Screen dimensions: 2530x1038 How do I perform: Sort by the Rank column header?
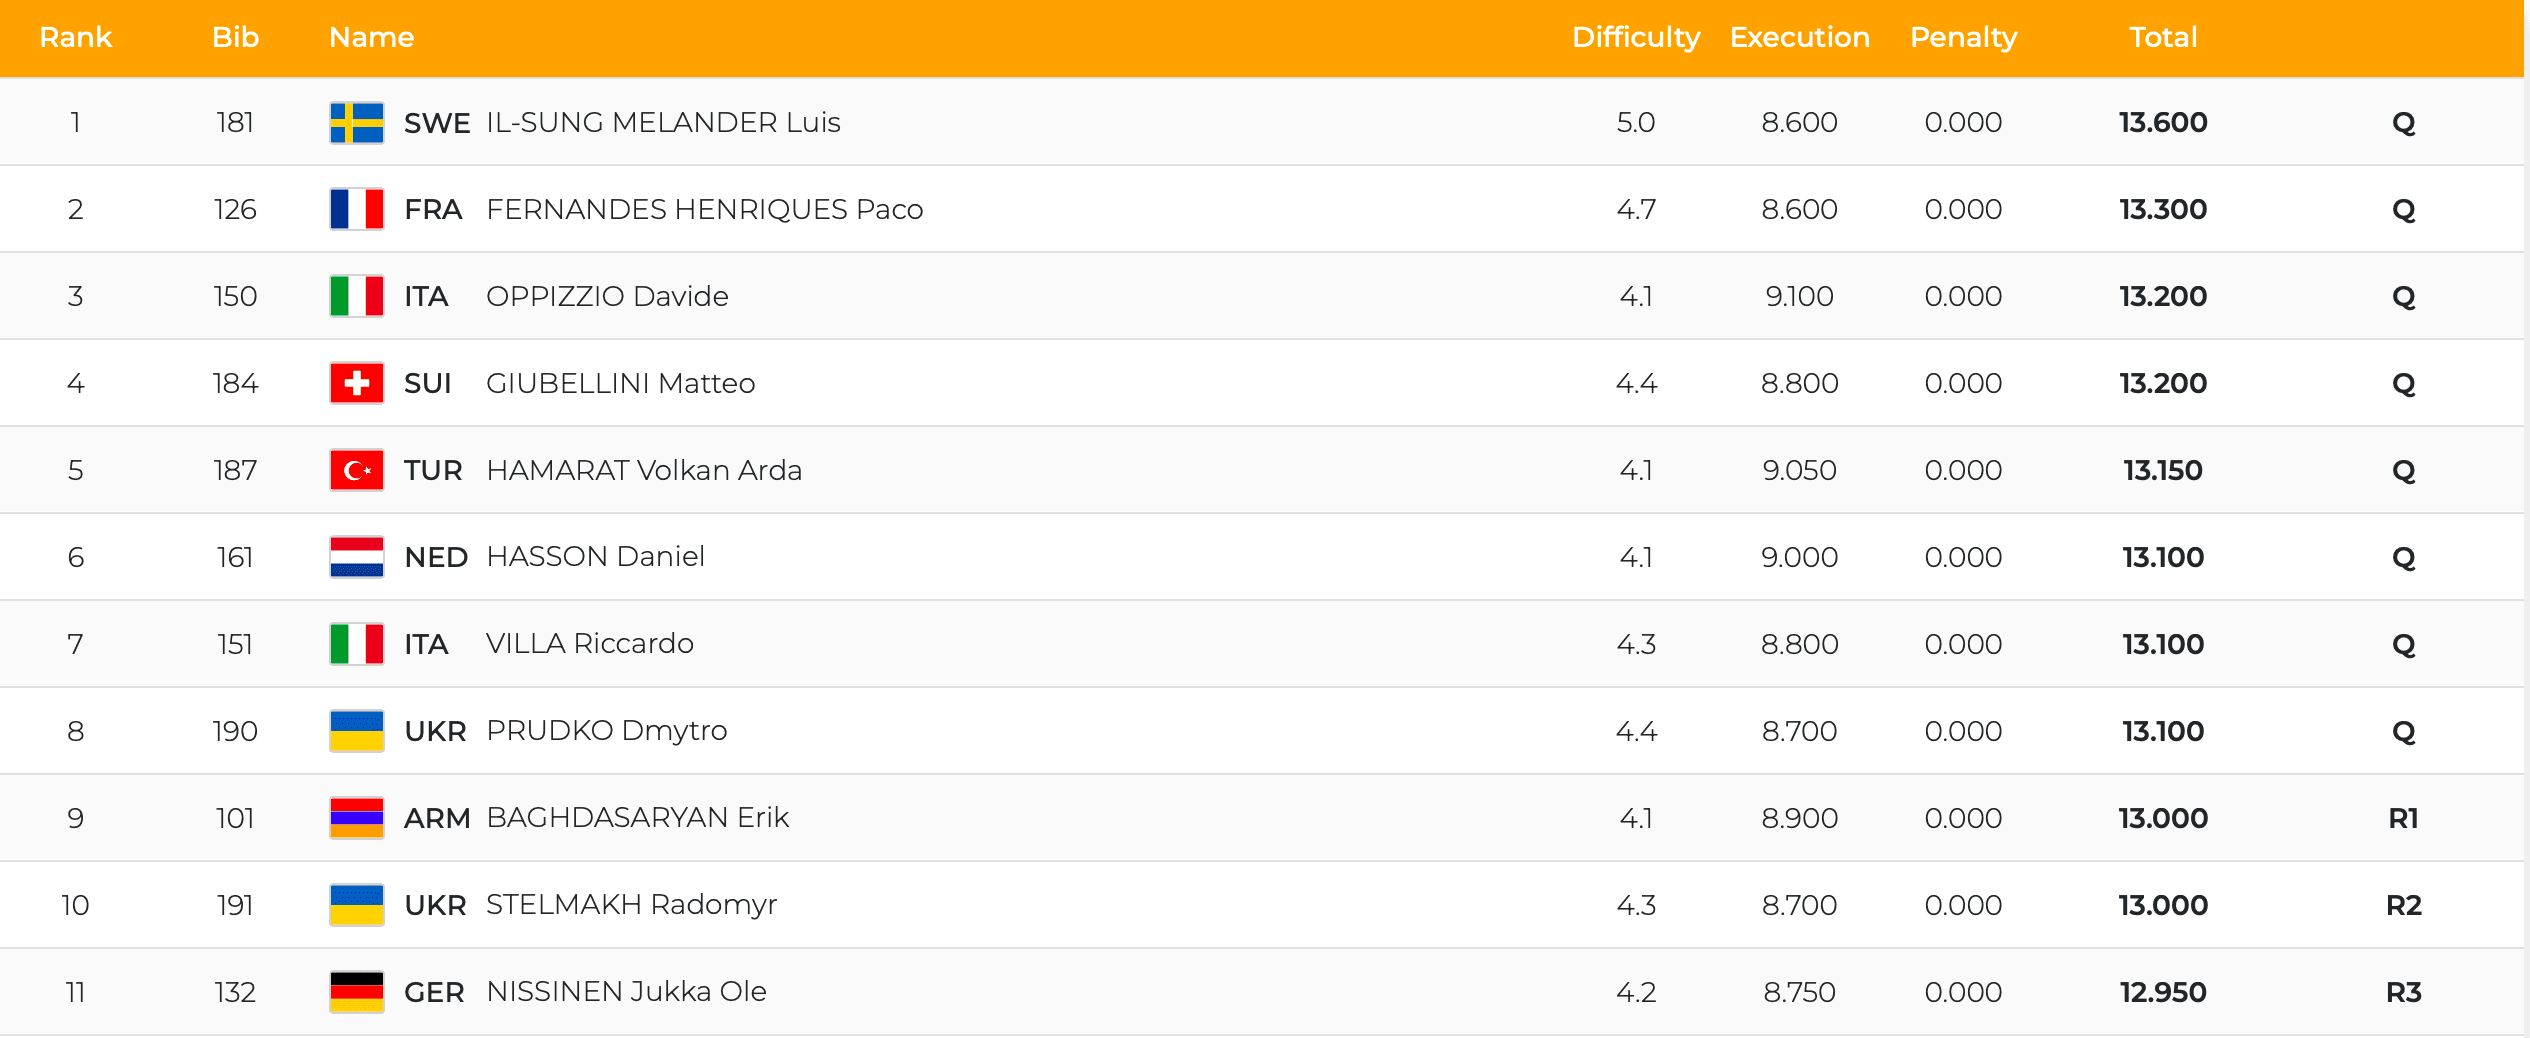point(75,38)
